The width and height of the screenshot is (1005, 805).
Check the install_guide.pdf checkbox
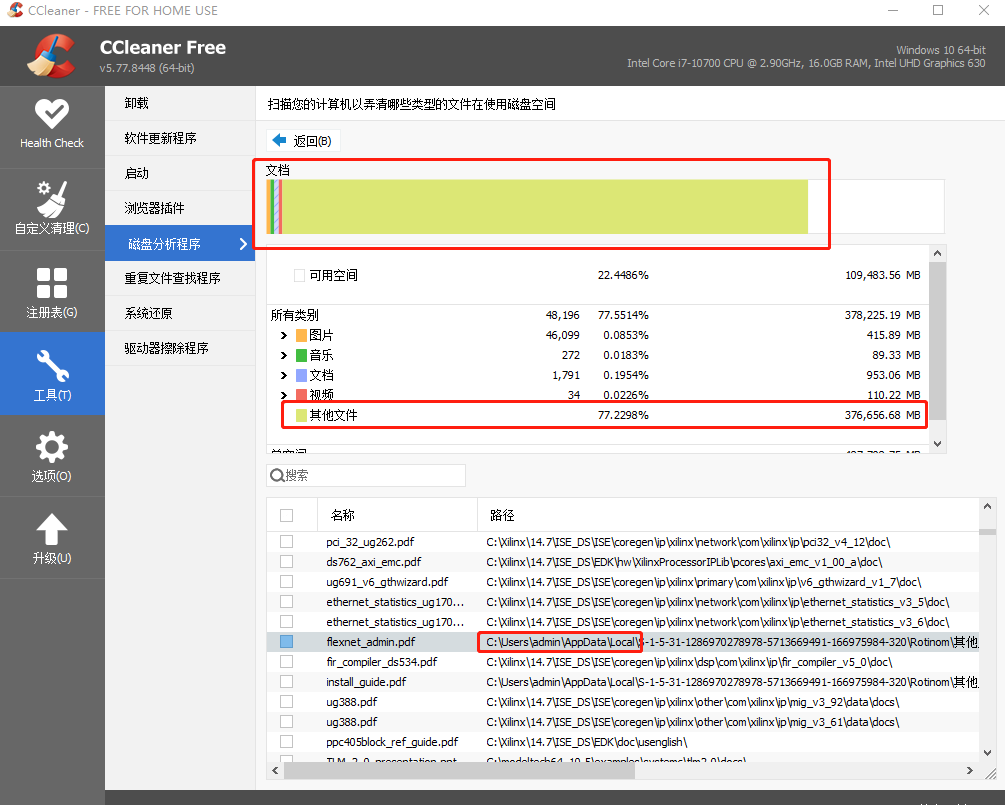pyautogui.click(x=287, y=681)
